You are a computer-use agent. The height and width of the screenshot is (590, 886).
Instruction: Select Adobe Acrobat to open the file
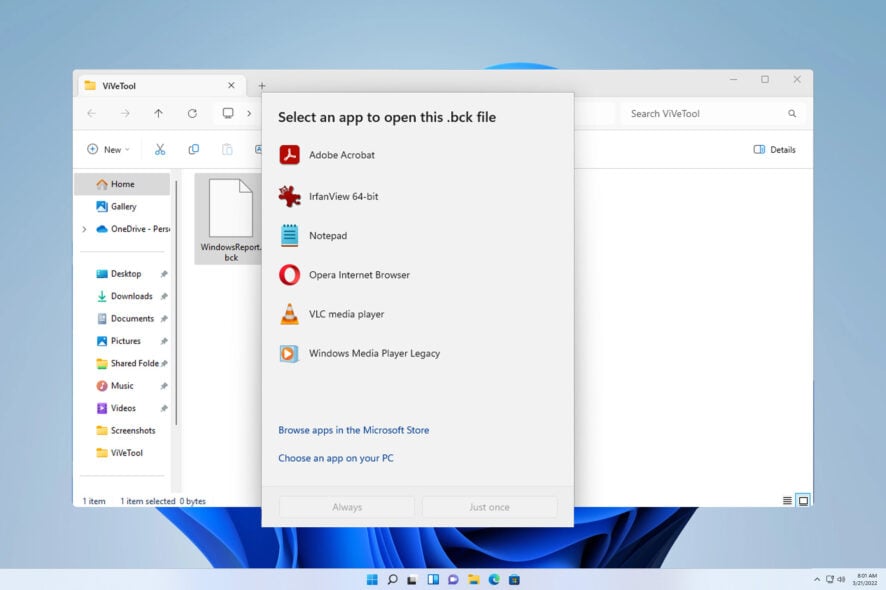(342, 155)
